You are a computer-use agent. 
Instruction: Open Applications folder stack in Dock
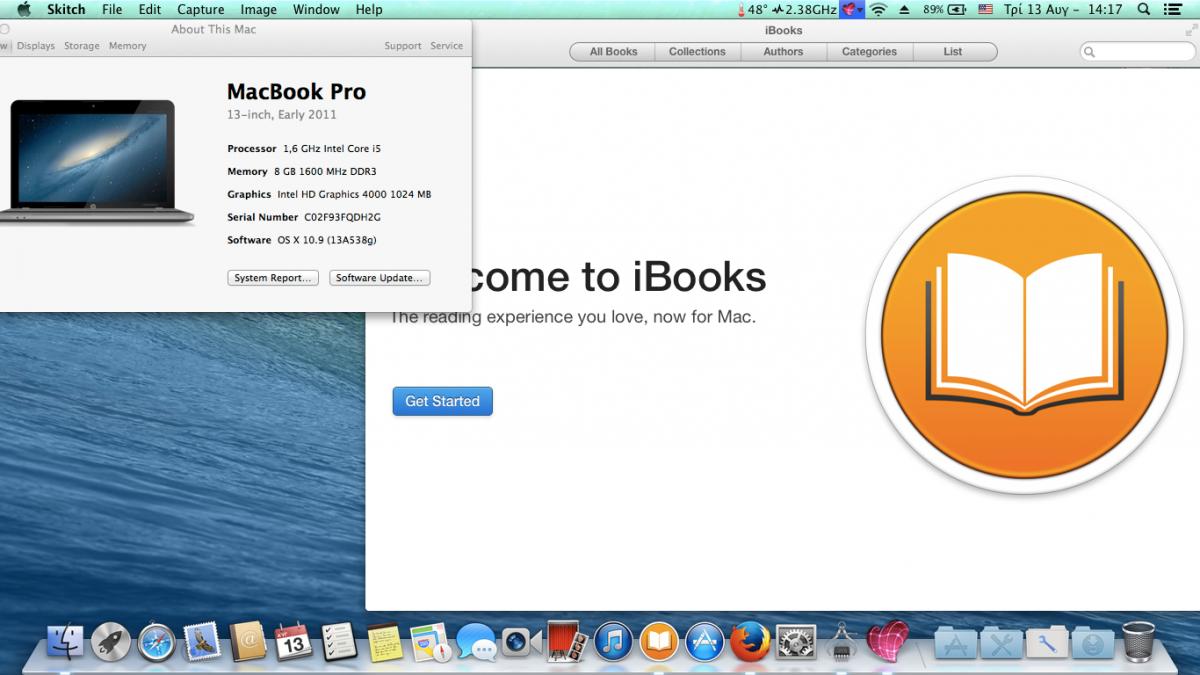(x=955, y=642)
